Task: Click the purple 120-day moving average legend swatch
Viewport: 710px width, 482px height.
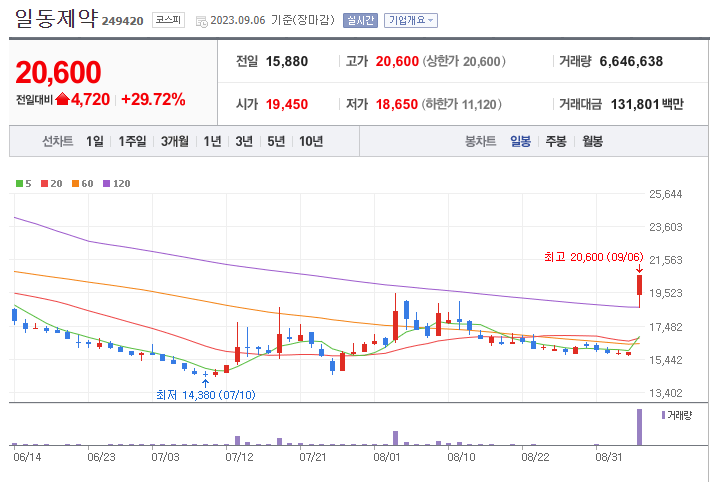Action: 106,183
